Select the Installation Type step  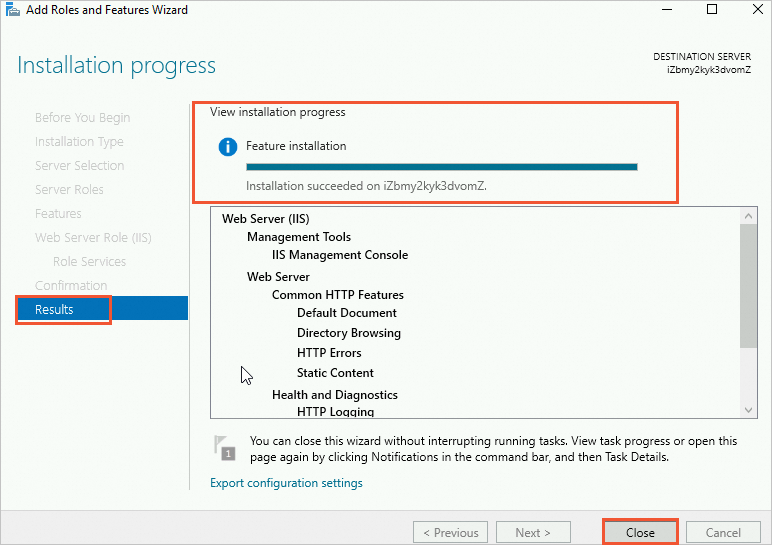(79, 142)
